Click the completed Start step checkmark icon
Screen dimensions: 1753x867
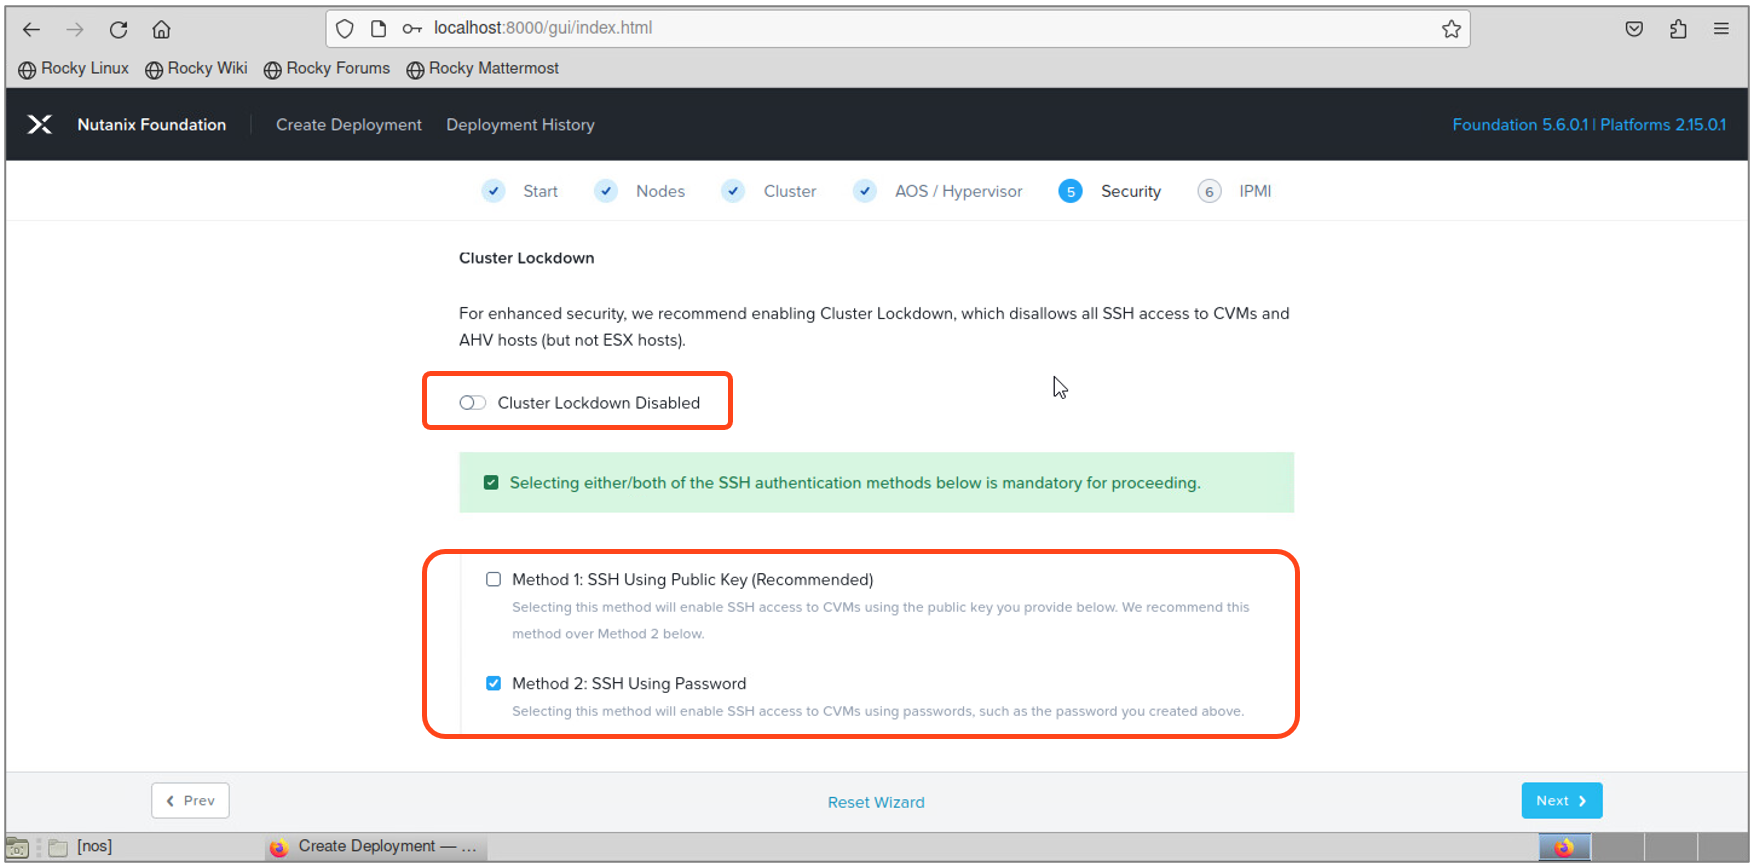coord(493,191)
